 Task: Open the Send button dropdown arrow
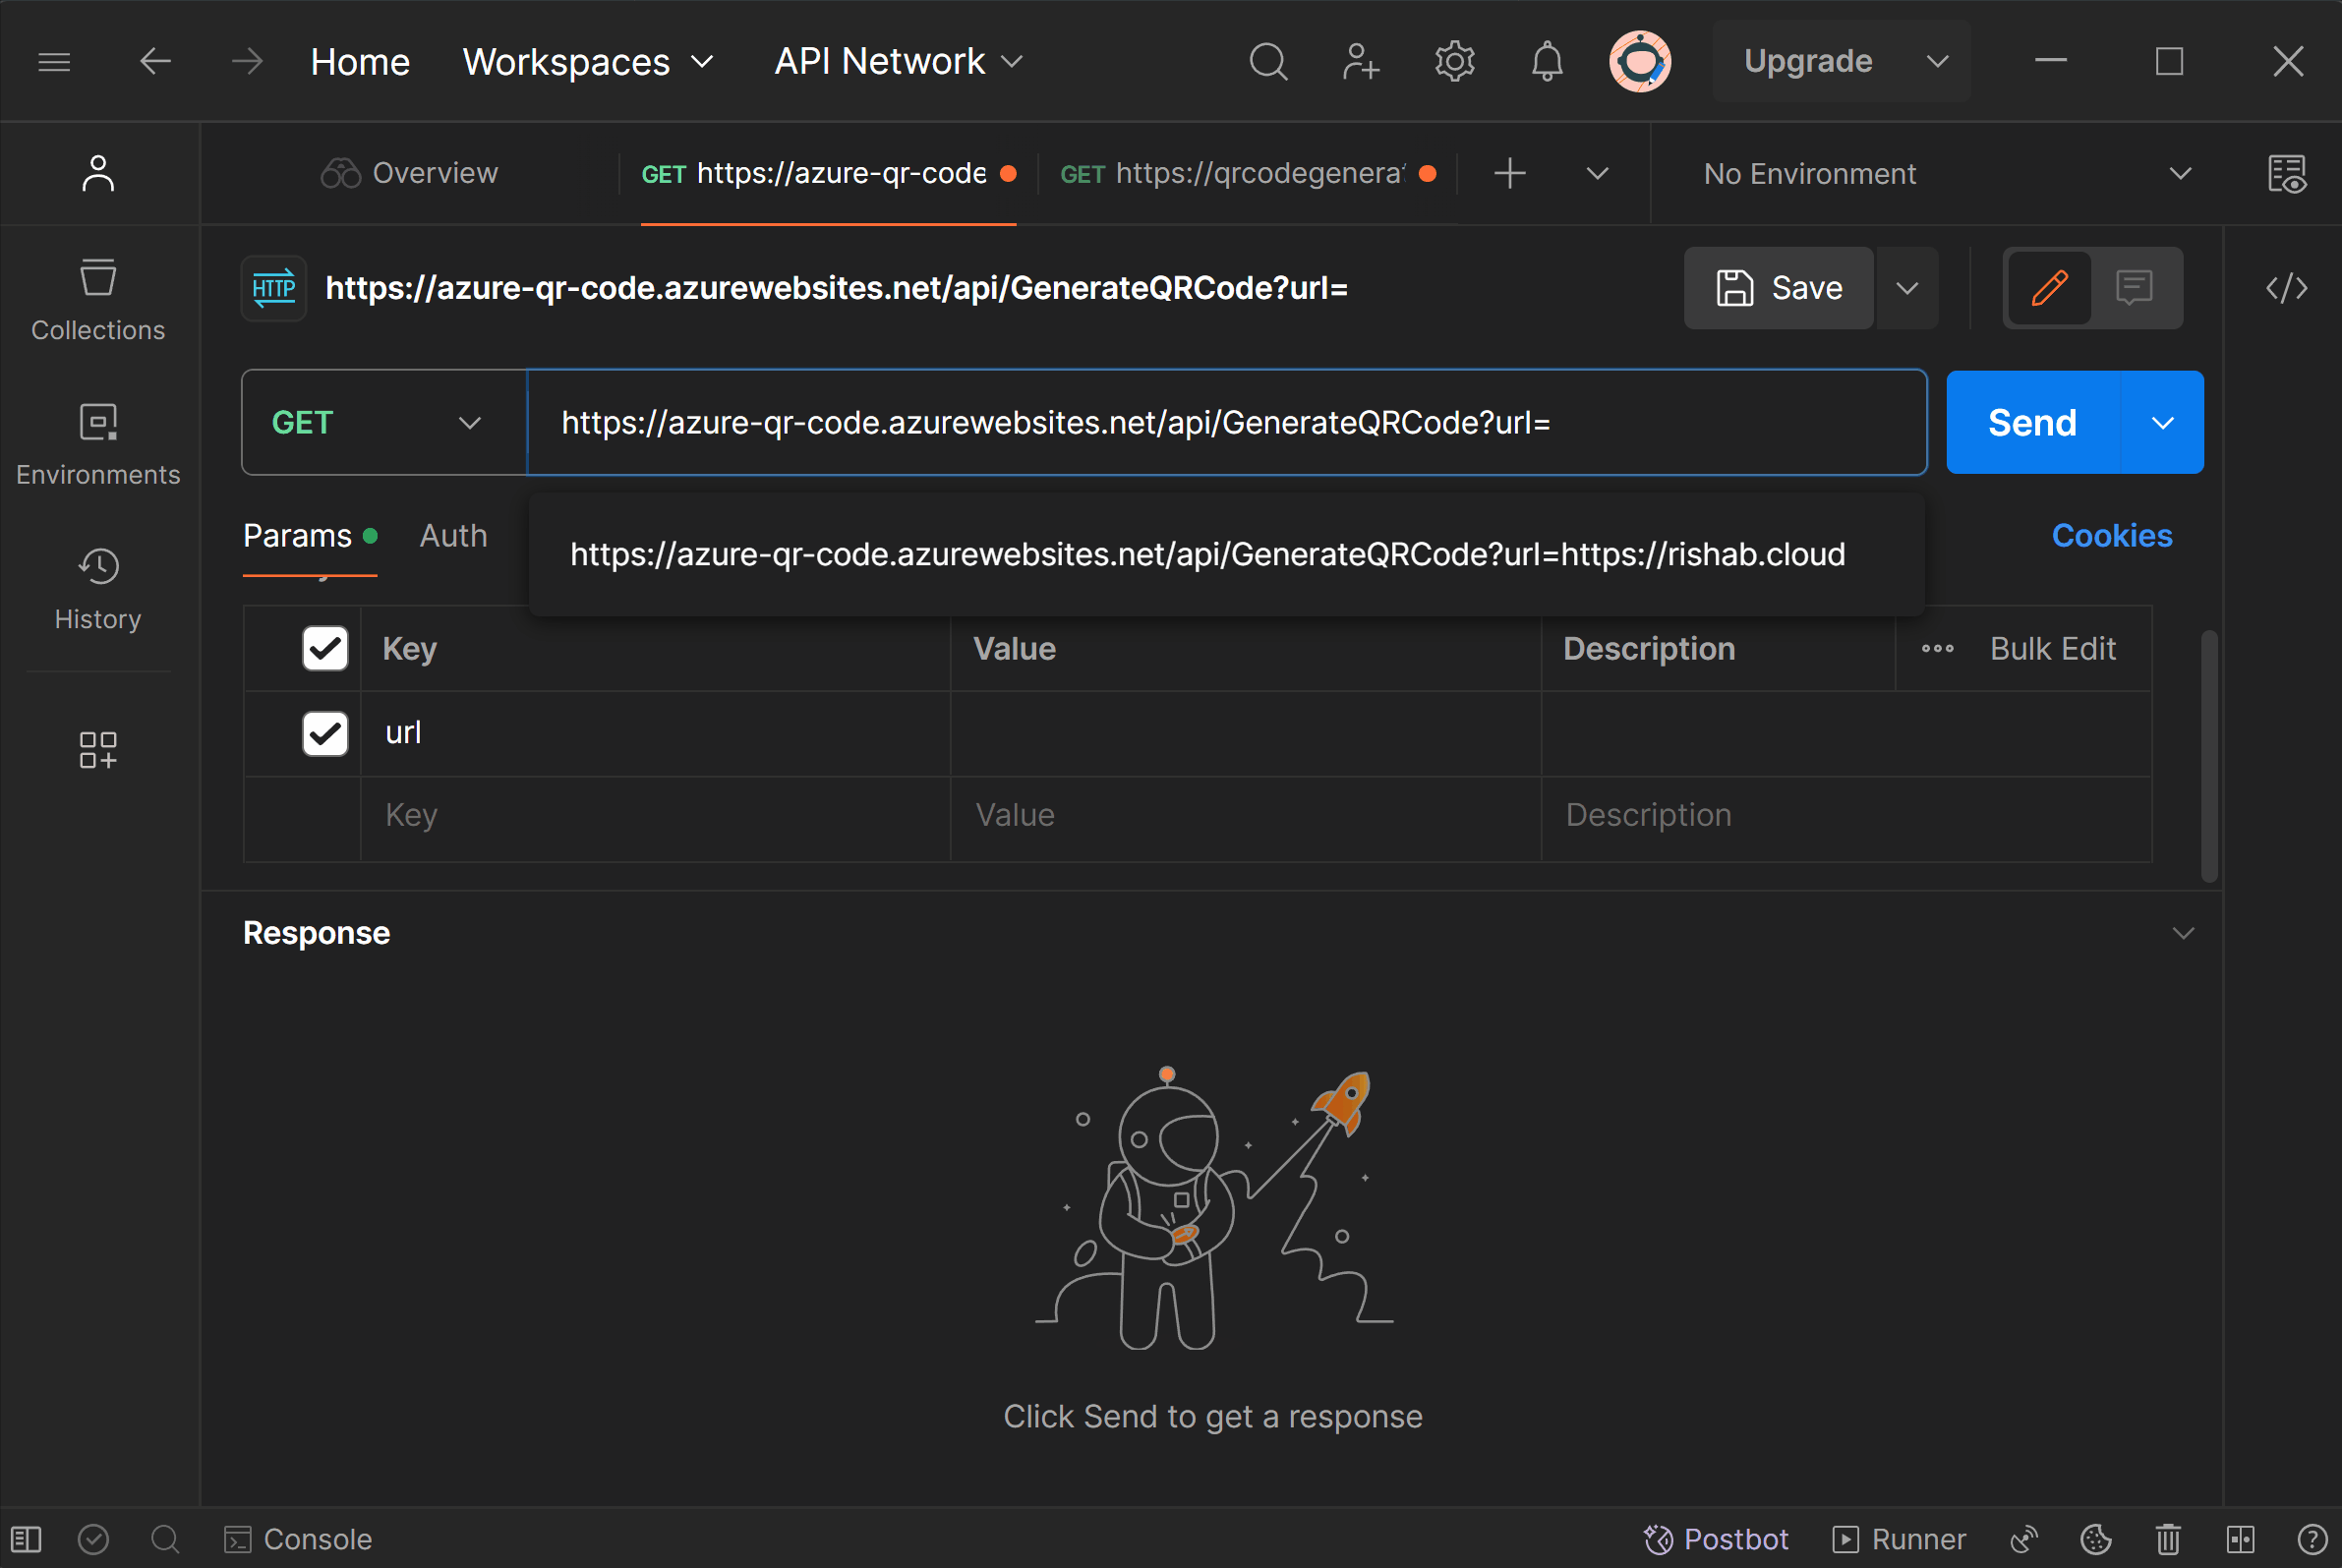pyautogui.click(x=2162, y=423)
